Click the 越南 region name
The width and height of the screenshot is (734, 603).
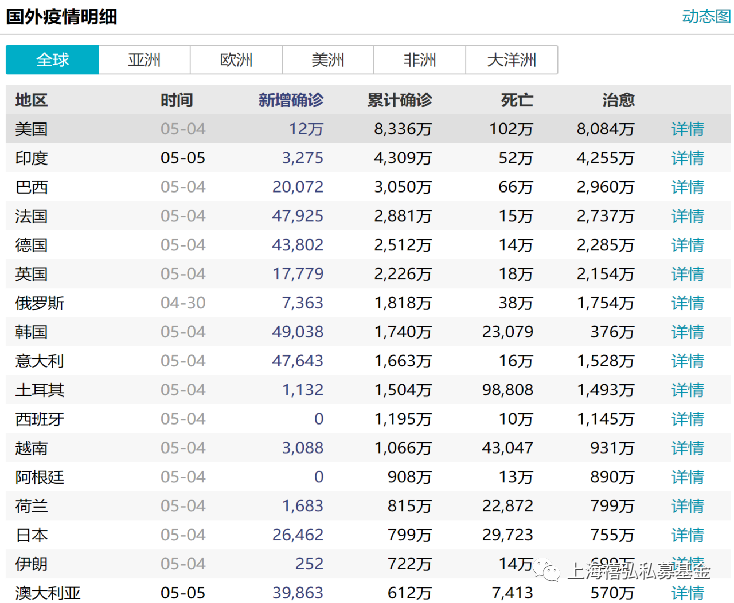point(31,448)
